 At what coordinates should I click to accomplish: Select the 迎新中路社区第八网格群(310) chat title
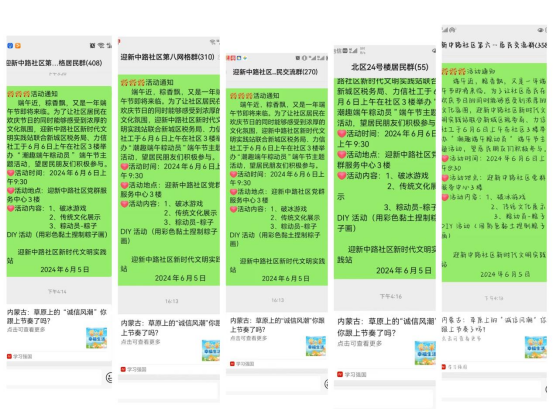point(168,57)
